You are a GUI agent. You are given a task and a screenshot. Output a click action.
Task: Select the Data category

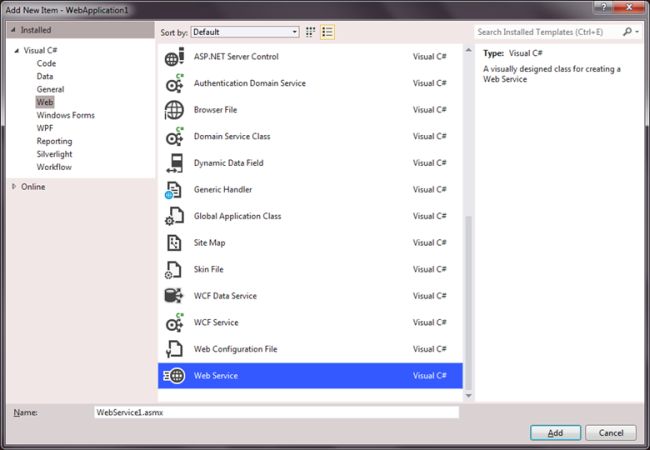(x=45, y=76)
